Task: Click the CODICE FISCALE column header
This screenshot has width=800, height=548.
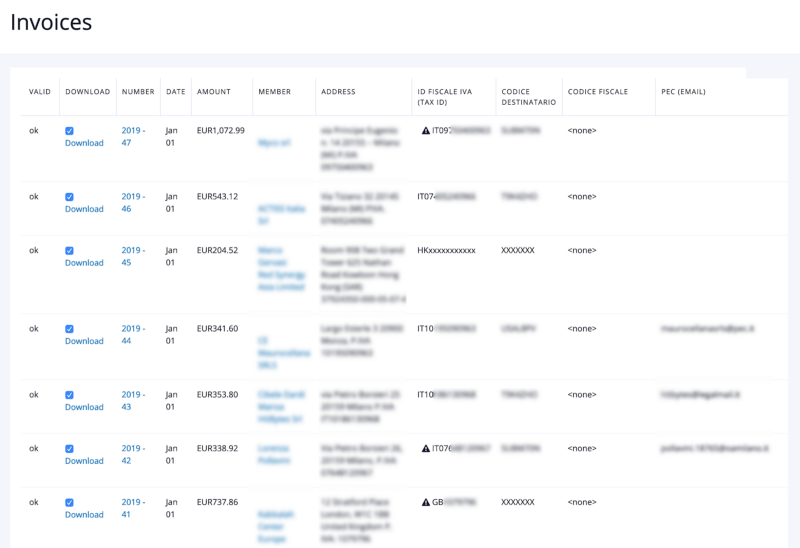Action: (598, 92)
